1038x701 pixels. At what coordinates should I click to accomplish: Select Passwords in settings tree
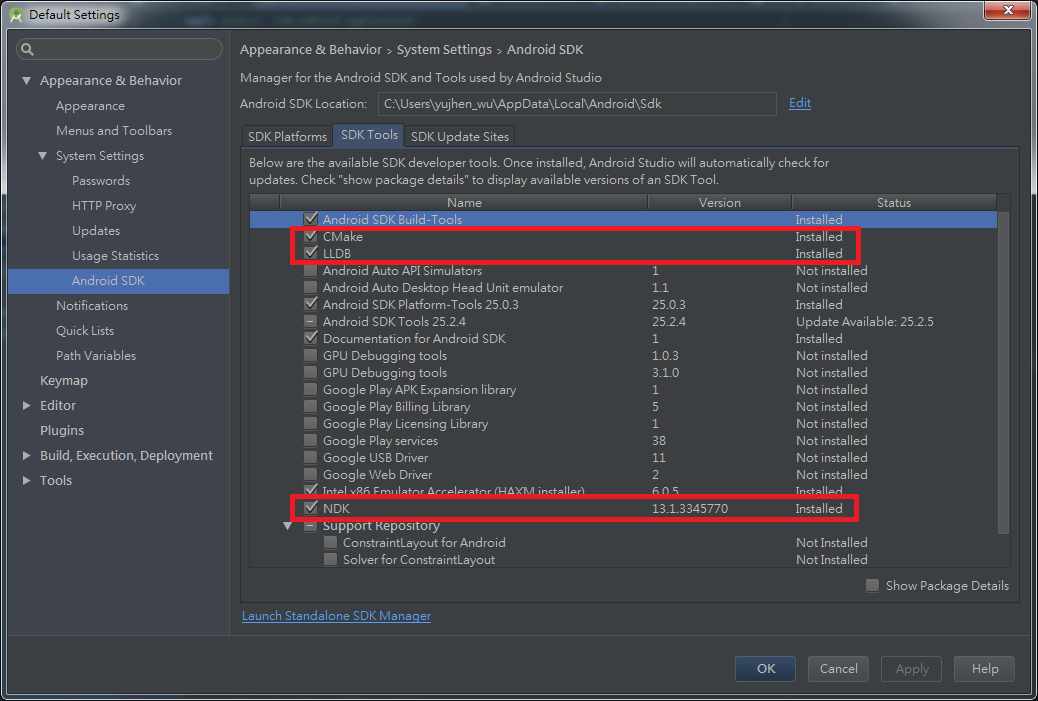[101, 181]
